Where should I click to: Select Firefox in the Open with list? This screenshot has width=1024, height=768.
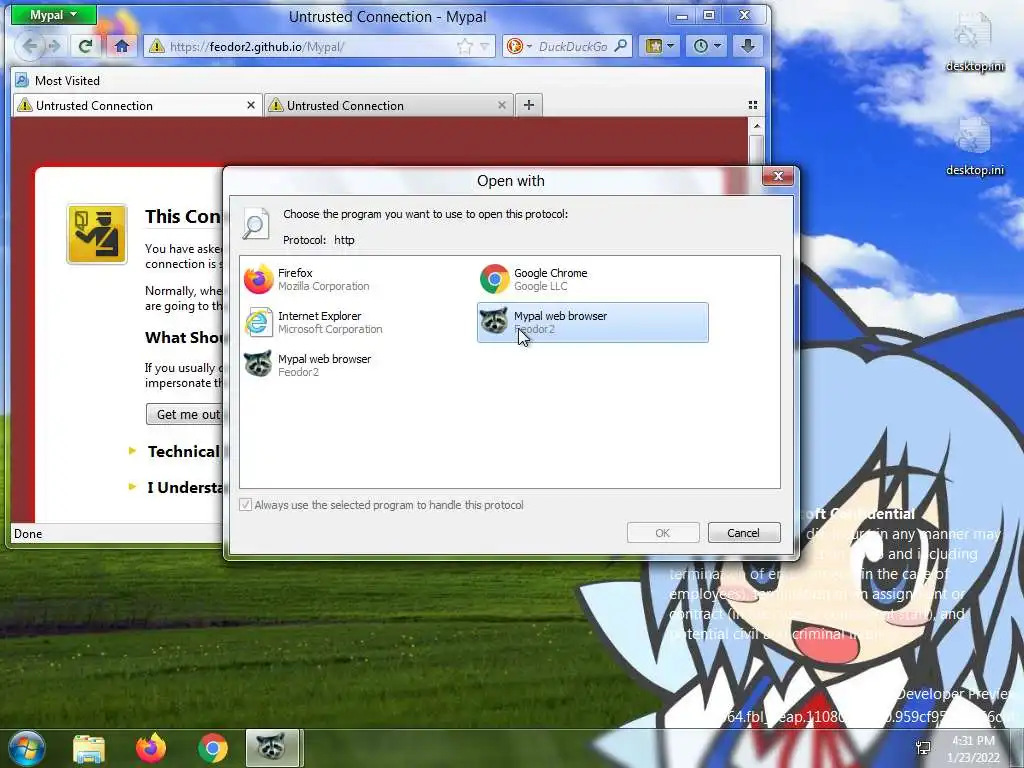[x=357, y=280]
